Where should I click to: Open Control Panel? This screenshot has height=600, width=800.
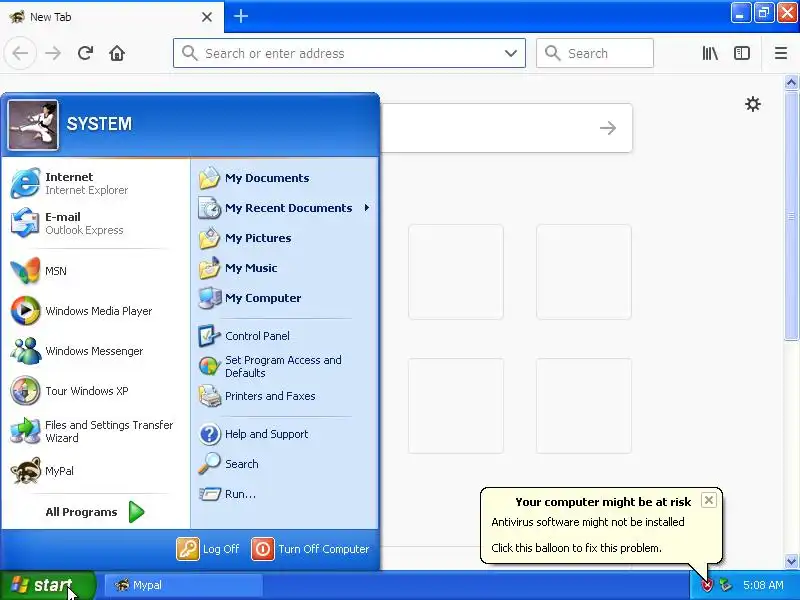click(x=285, y=336)
